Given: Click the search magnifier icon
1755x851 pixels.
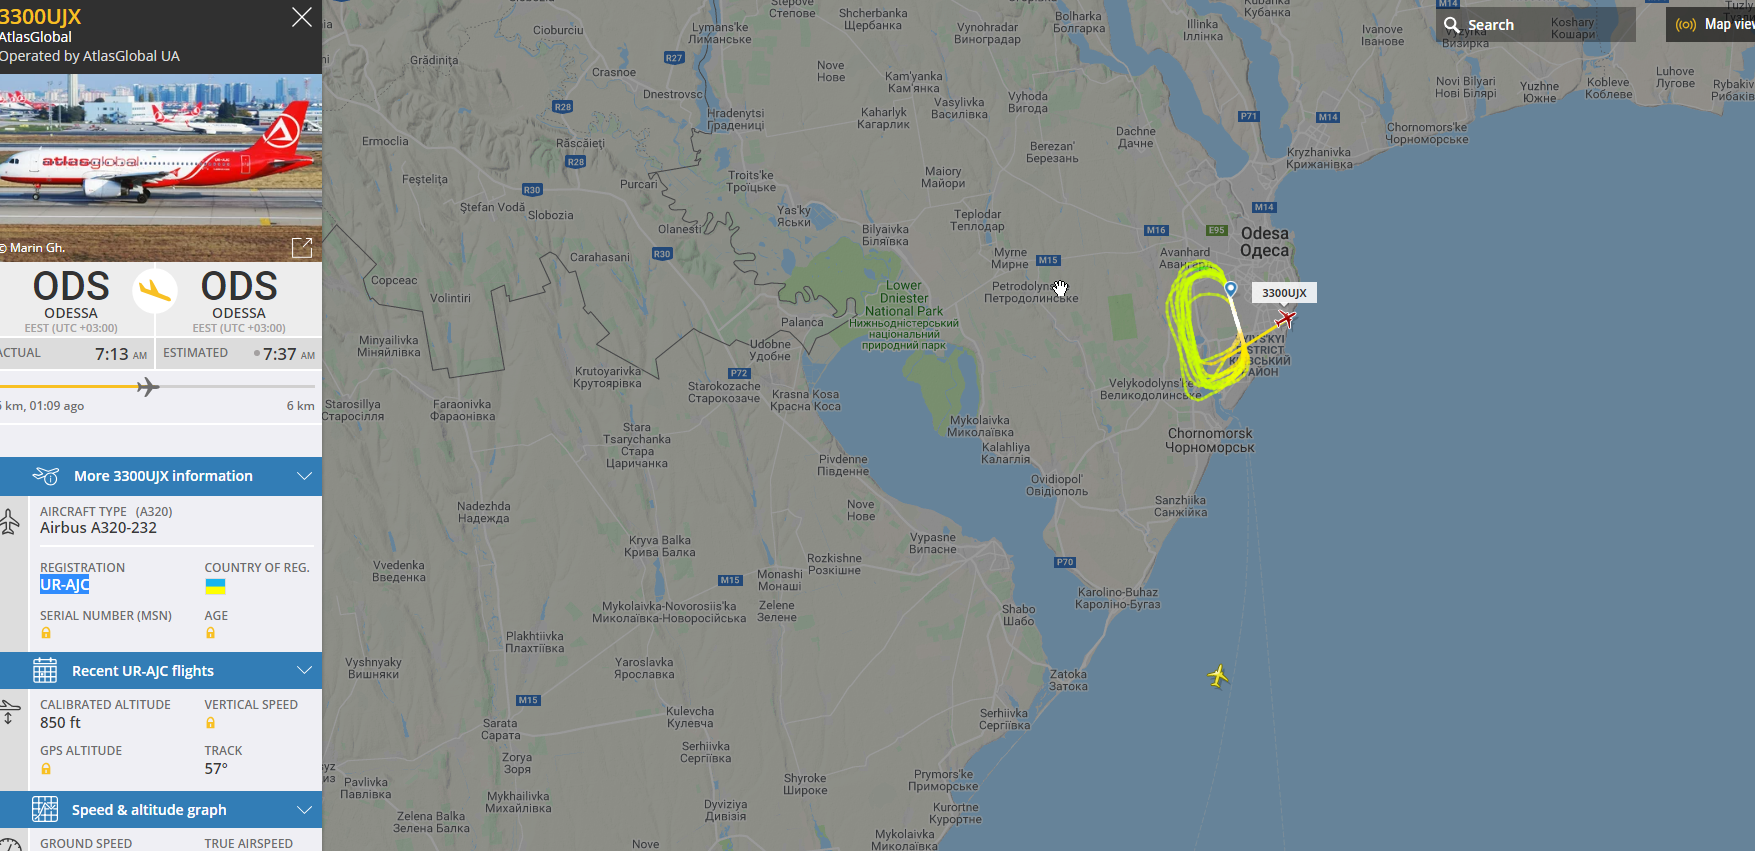Looking at the screenshot, I should (1452, 24).
